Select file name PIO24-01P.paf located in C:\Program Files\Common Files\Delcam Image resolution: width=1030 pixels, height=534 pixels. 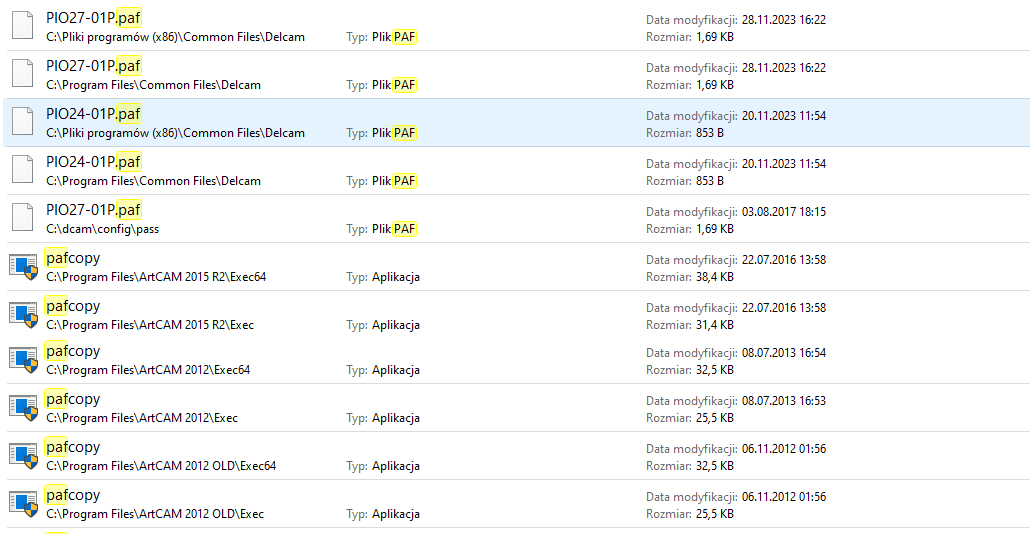[93, 162]
